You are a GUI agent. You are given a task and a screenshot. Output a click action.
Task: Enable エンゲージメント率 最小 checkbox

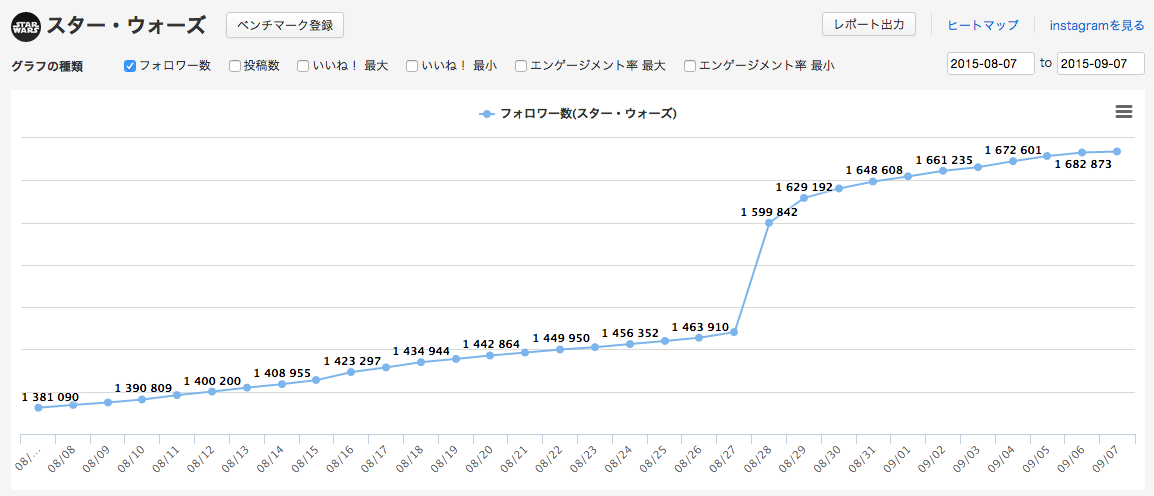tap(690, 66)
